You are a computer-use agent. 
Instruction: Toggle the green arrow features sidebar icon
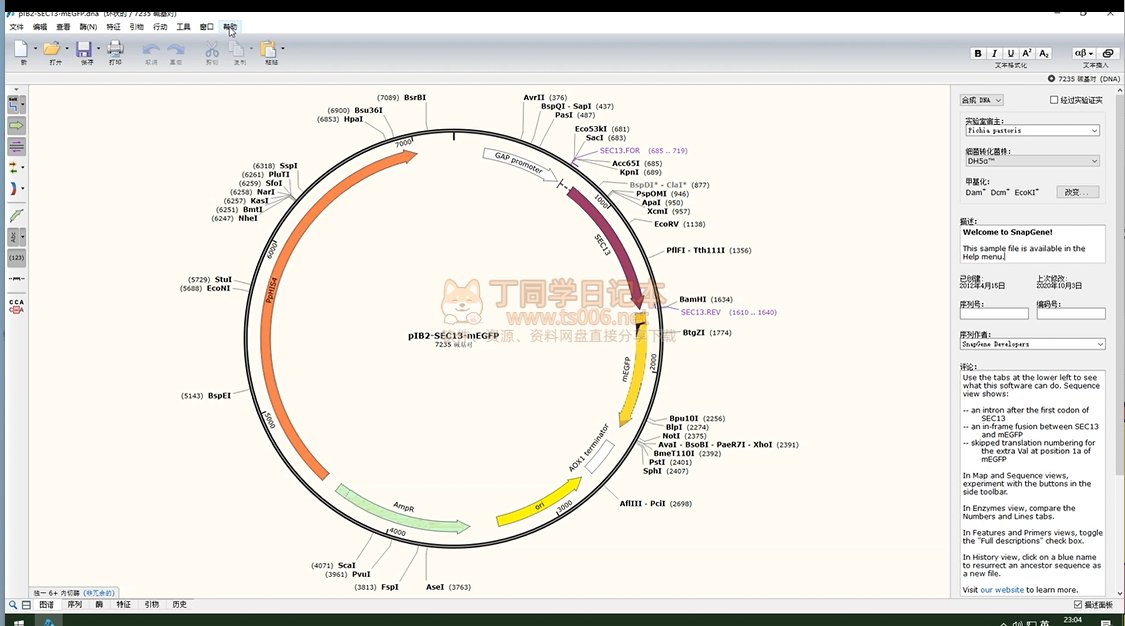tap(17, 125)
